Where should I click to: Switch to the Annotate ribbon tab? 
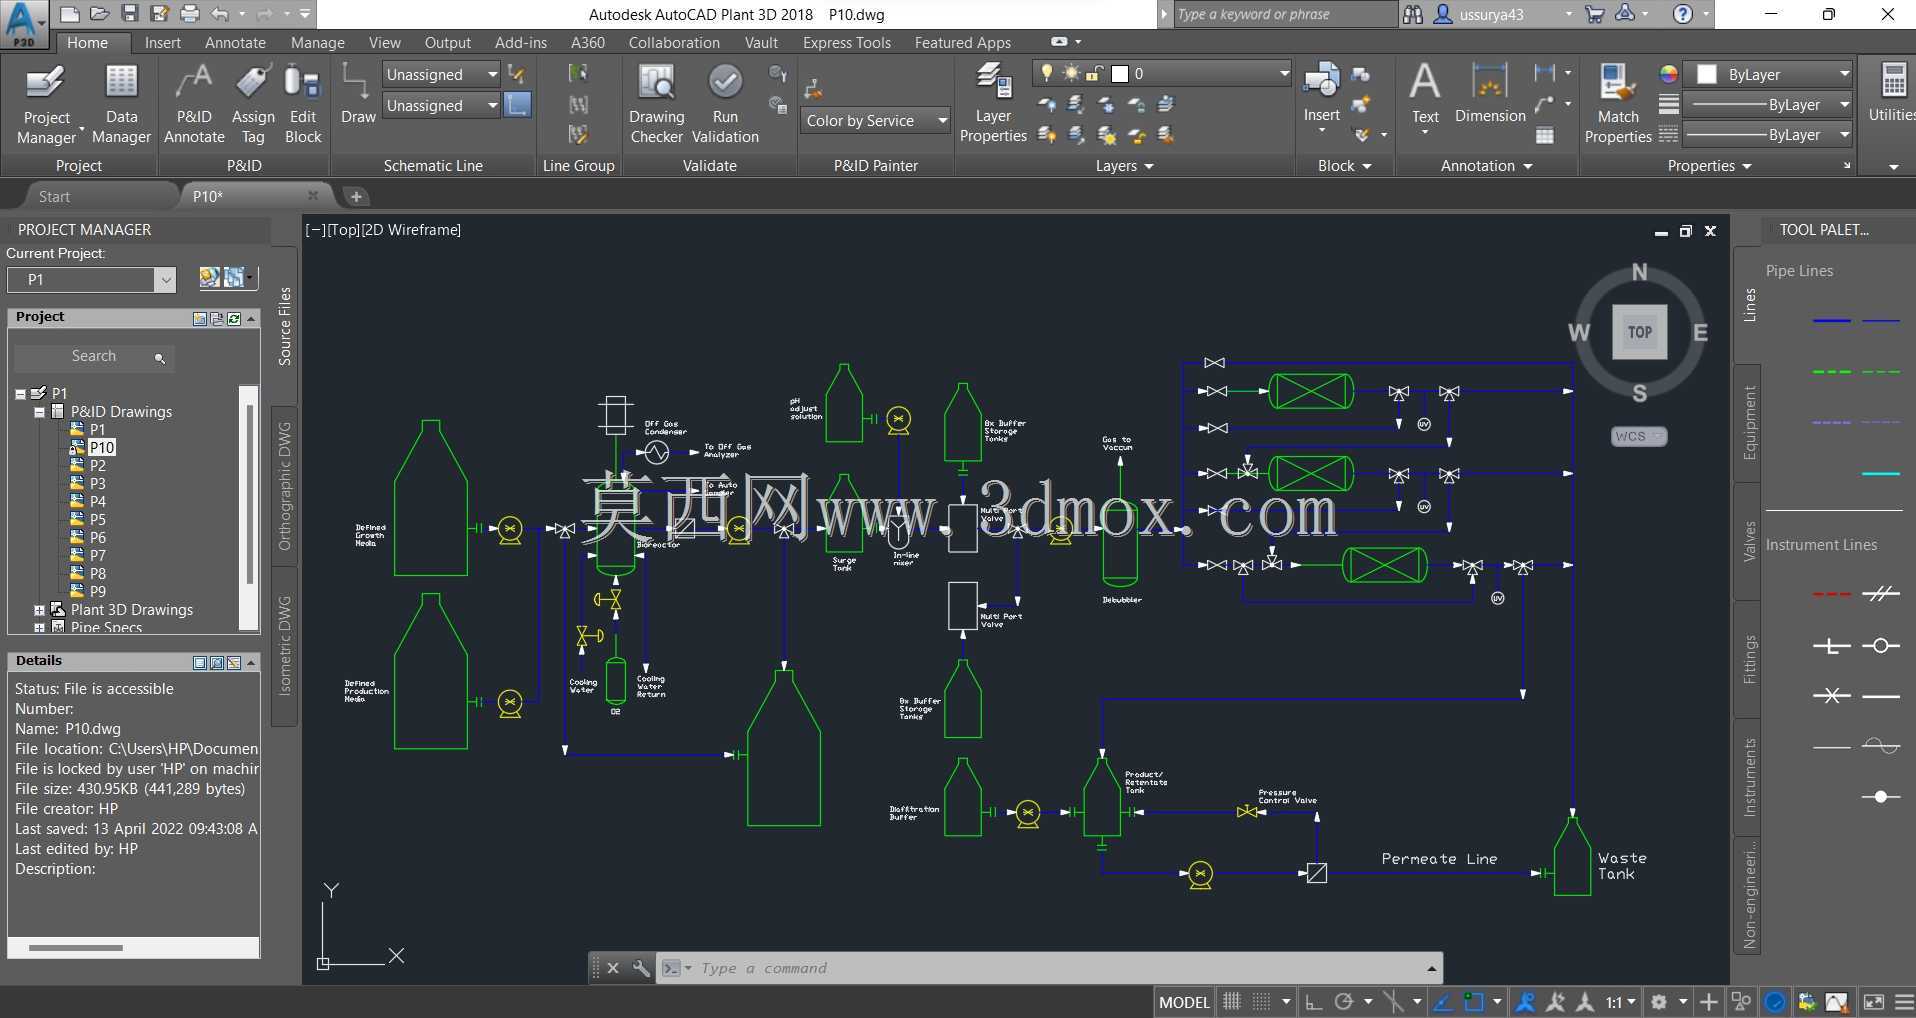coord(235,42)
